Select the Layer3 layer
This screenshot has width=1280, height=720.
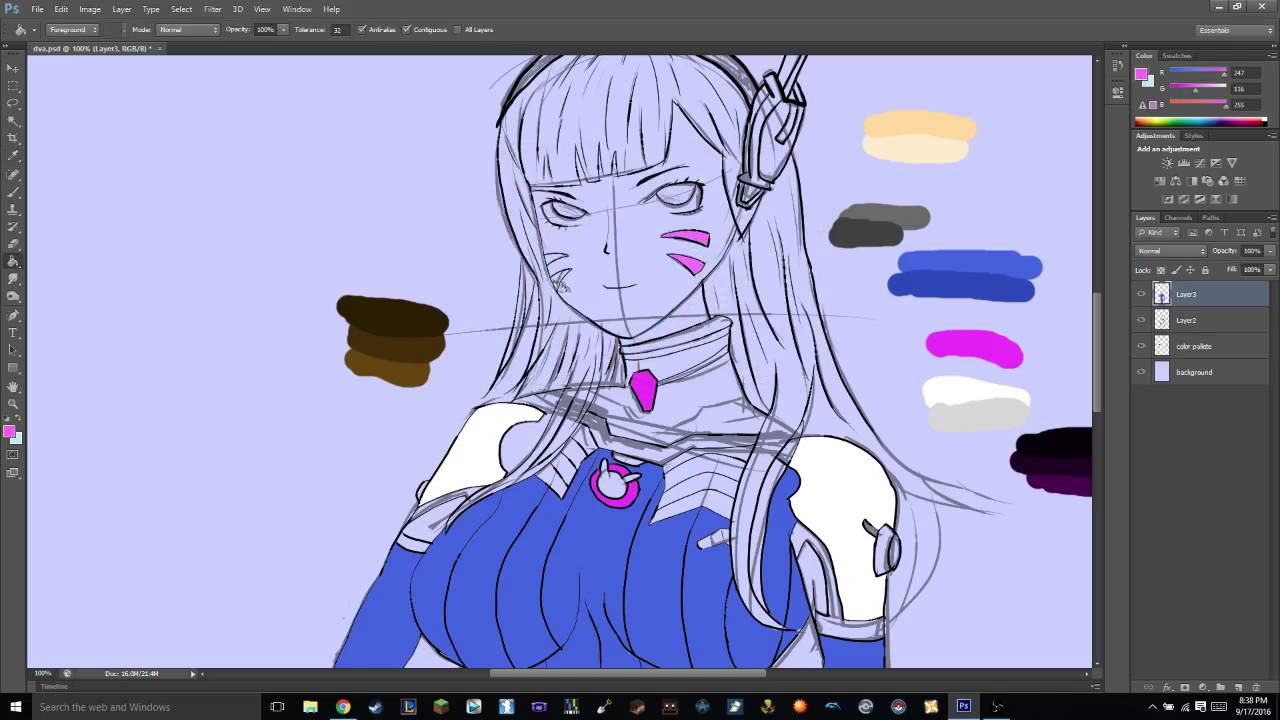[1202, 294]
